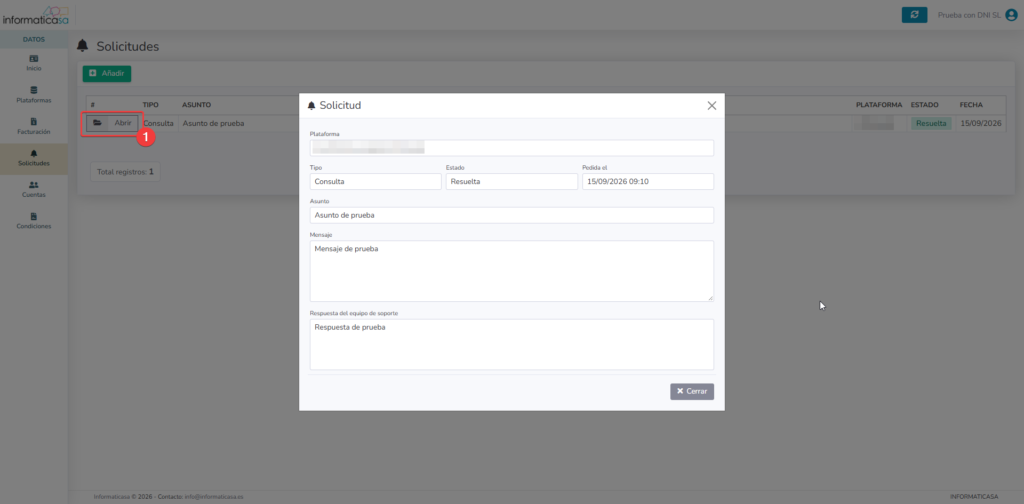
Task: Click the Consulta cell in the table
Action: [x=158, y=123]
